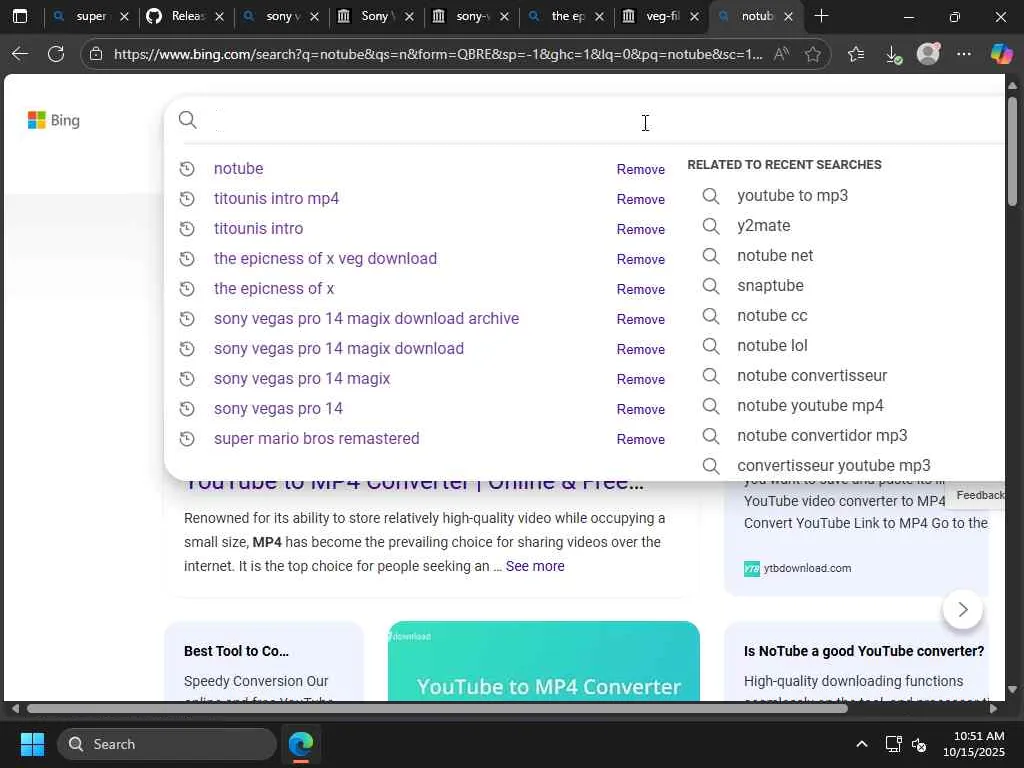Go back with the browser back arrow
Screen dimensions: 1024x768
click(20, 54)
